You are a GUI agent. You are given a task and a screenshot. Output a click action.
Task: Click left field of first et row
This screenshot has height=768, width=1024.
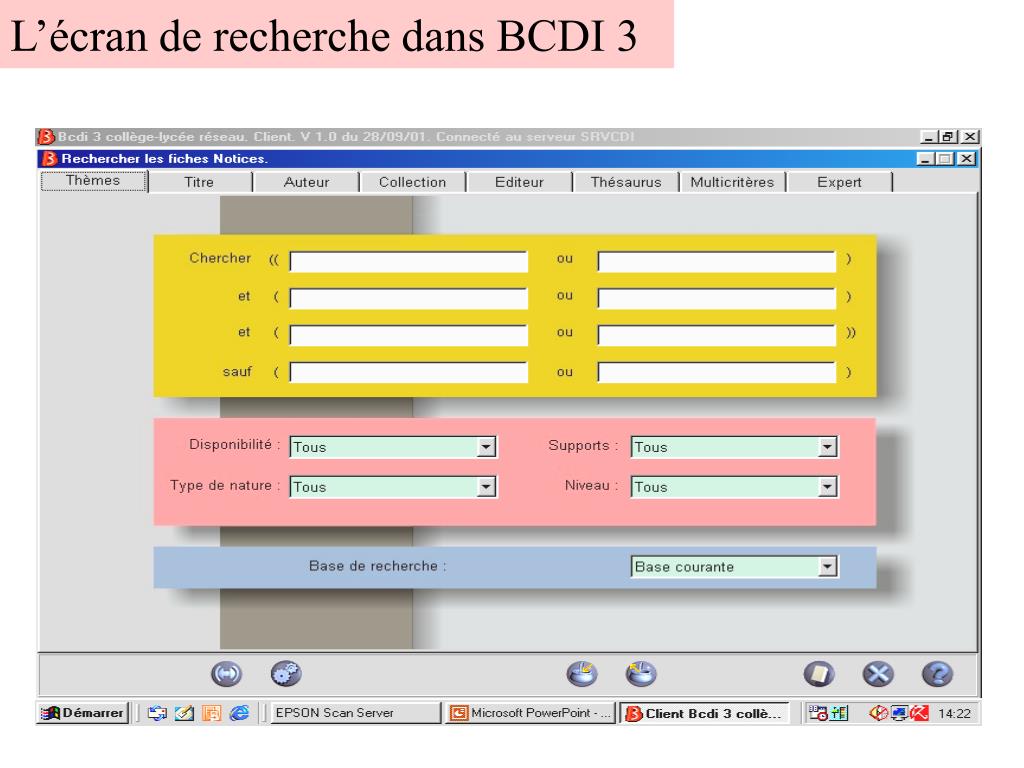coord(409,298)
